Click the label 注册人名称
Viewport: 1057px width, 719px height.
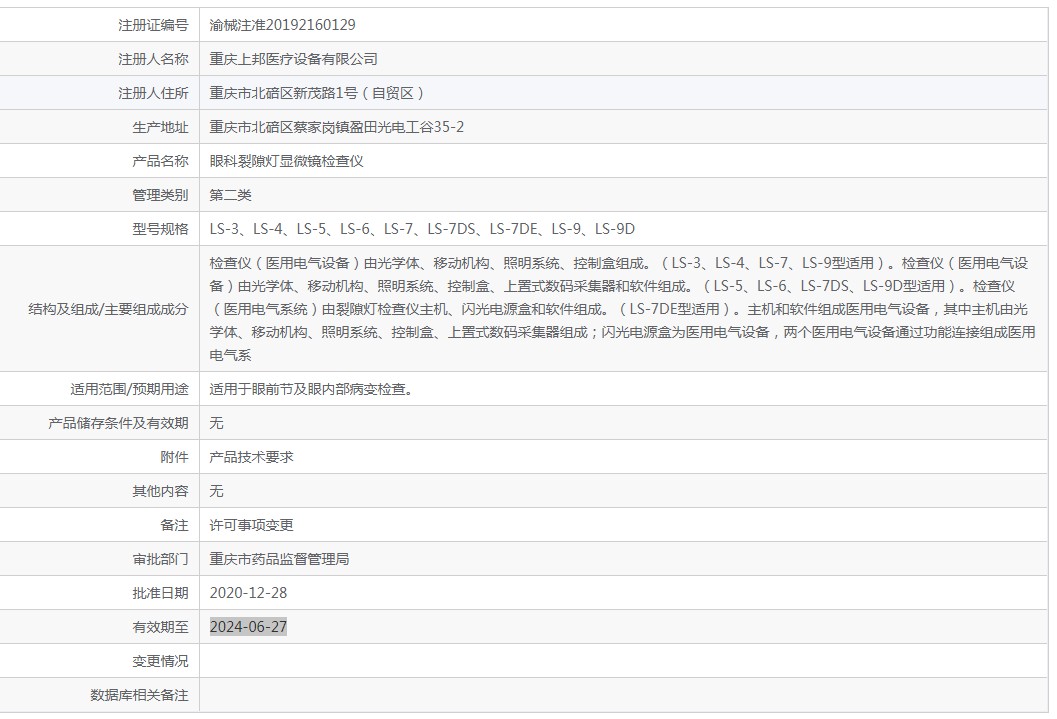pyautogui.click(x=153, y=59)
